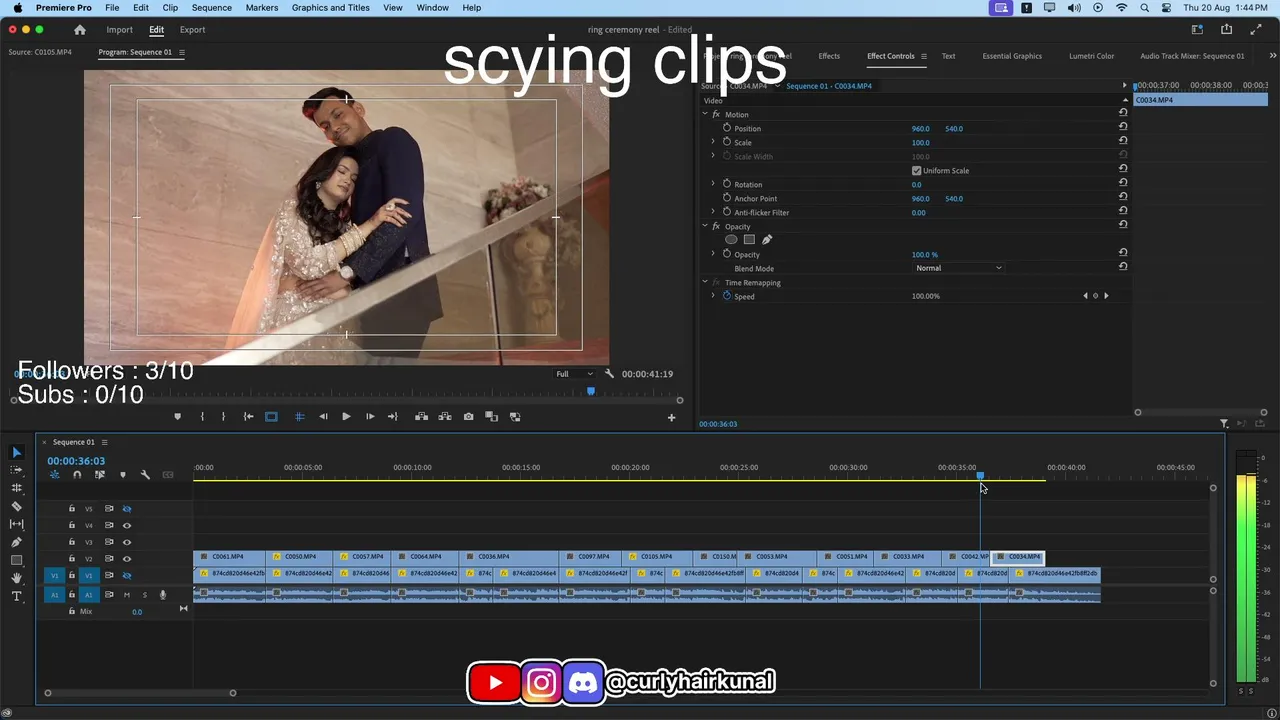Show the hidden V5 track output

point(127,509)
